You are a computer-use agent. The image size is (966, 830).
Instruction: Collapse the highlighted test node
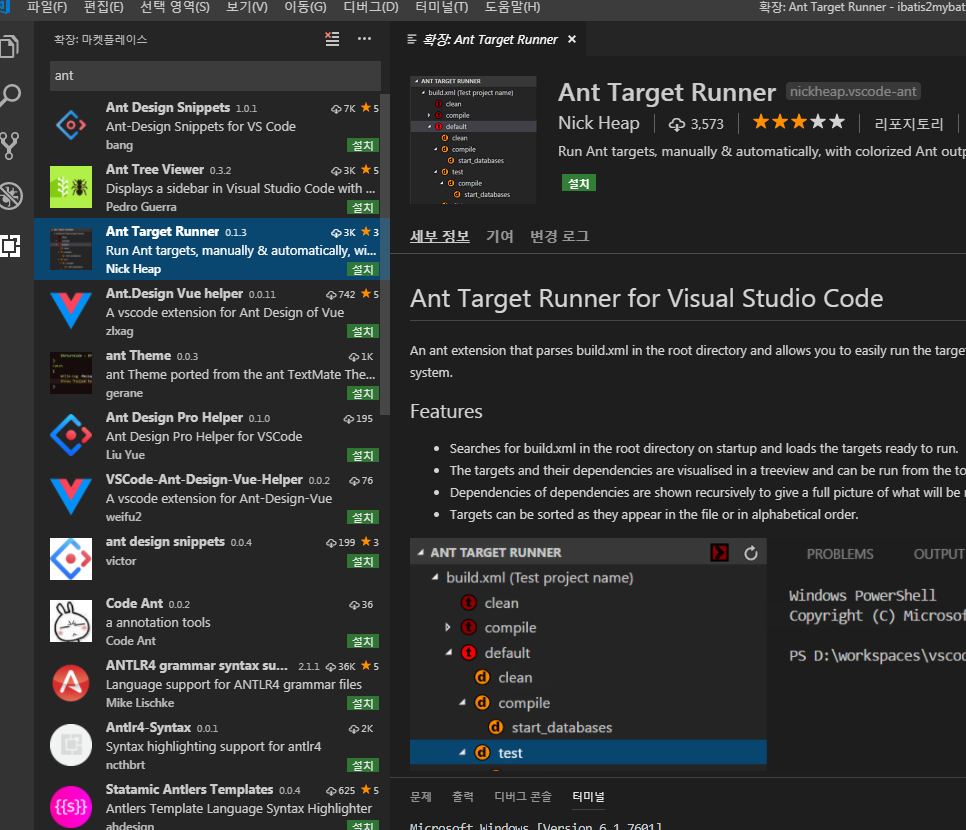pos(461,752)
